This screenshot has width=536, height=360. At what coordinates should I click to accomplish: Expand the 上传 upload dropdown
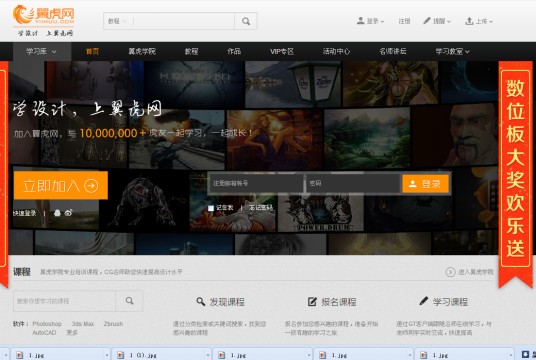pyautogui.click(x=479, y=21)
